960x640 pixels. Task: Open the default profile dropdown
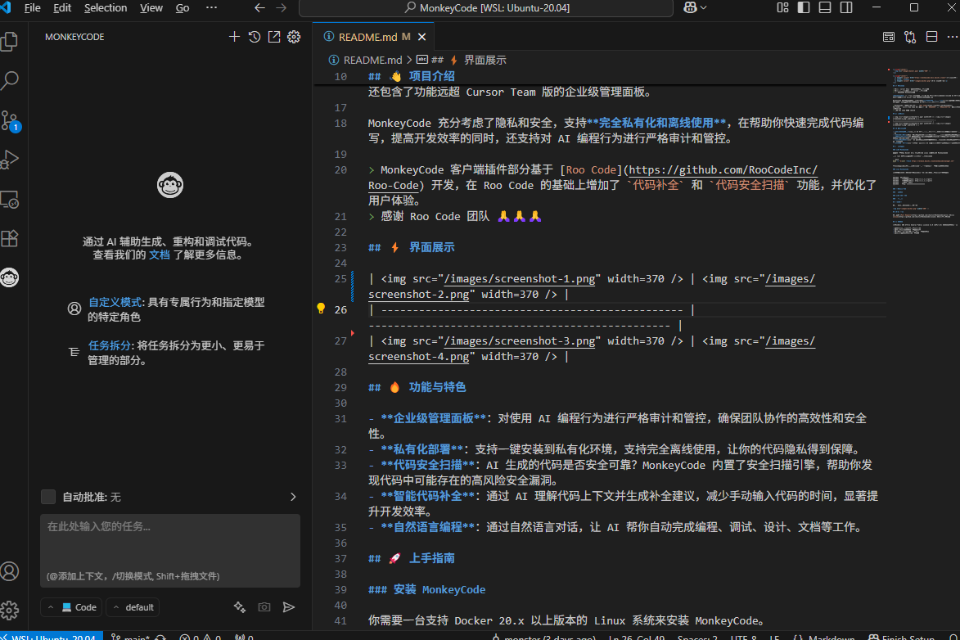[x=133, y=607]
